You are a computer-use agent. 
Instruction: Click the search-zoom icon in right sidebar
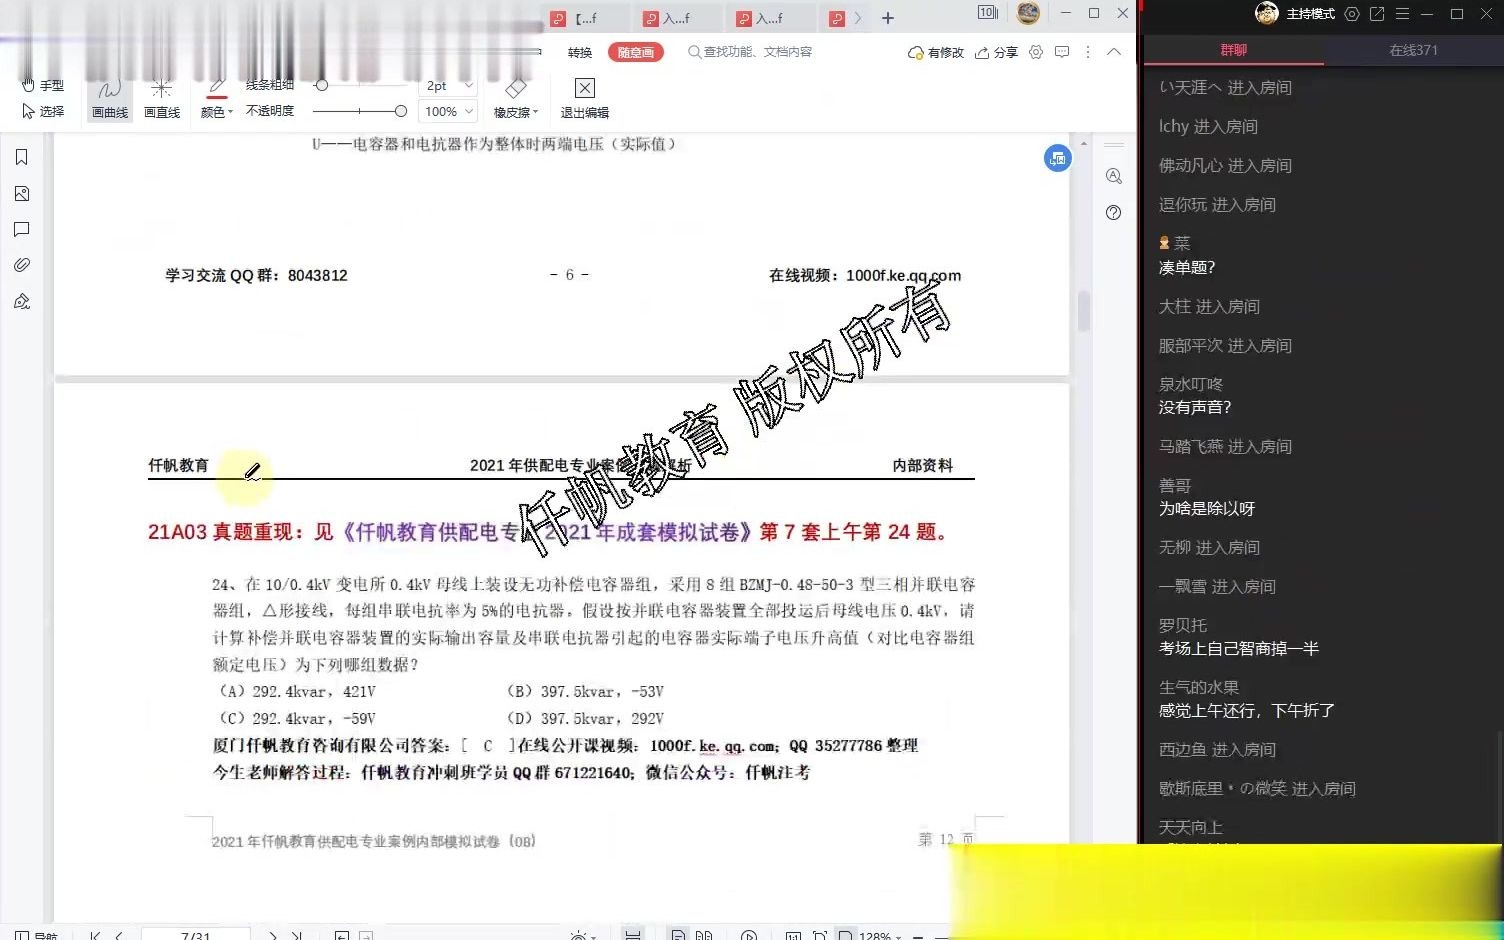(1114, 176)
